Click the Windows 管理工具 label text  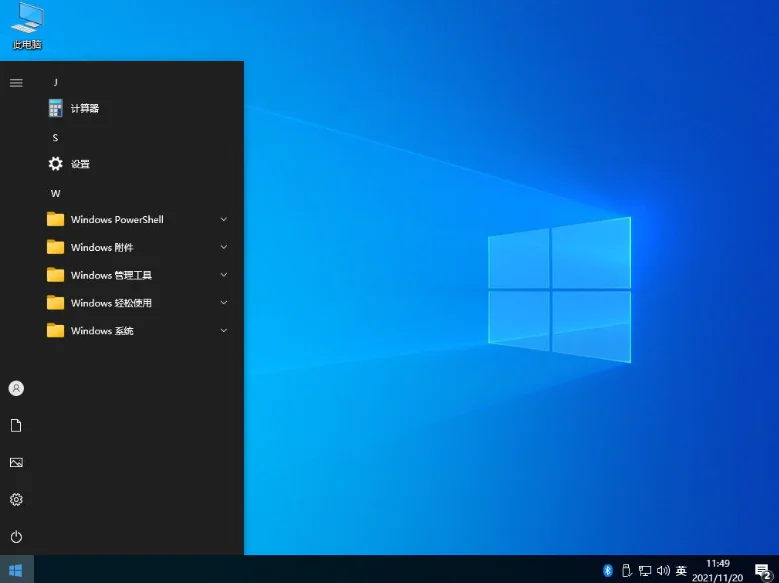(x=111, y=275)
